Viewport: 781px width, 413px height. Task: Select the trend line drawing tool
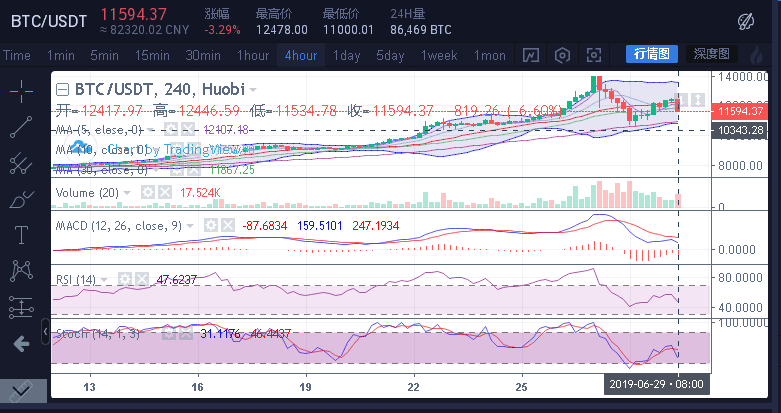(x=21, y=127)
